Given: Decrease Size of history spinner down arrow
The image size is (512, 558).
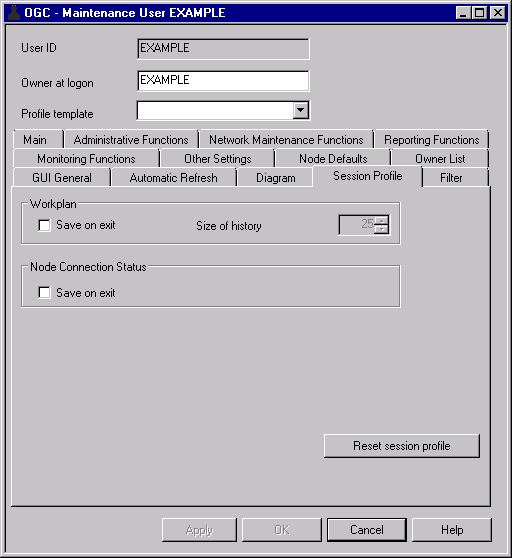Looking at the screenshot, I should (x=382, y=230).
